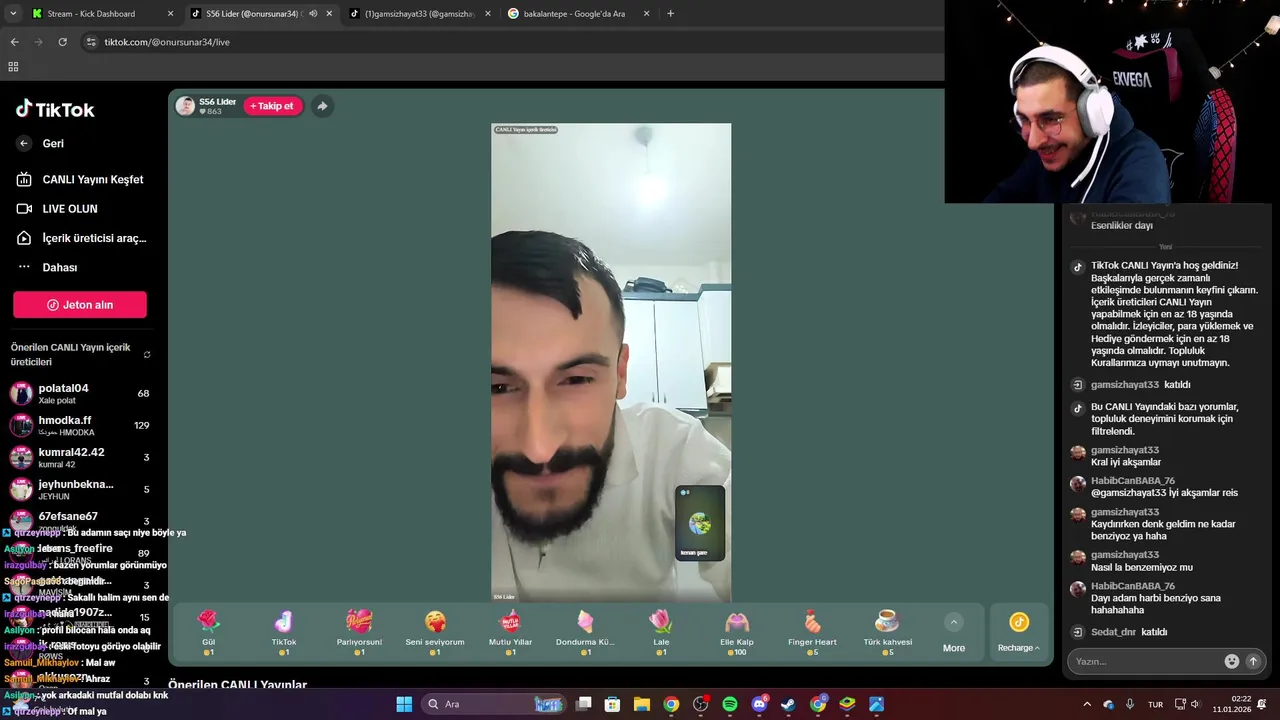Open File Explorer from taskbar
The image size is (1280, 720).
[642, 704]
